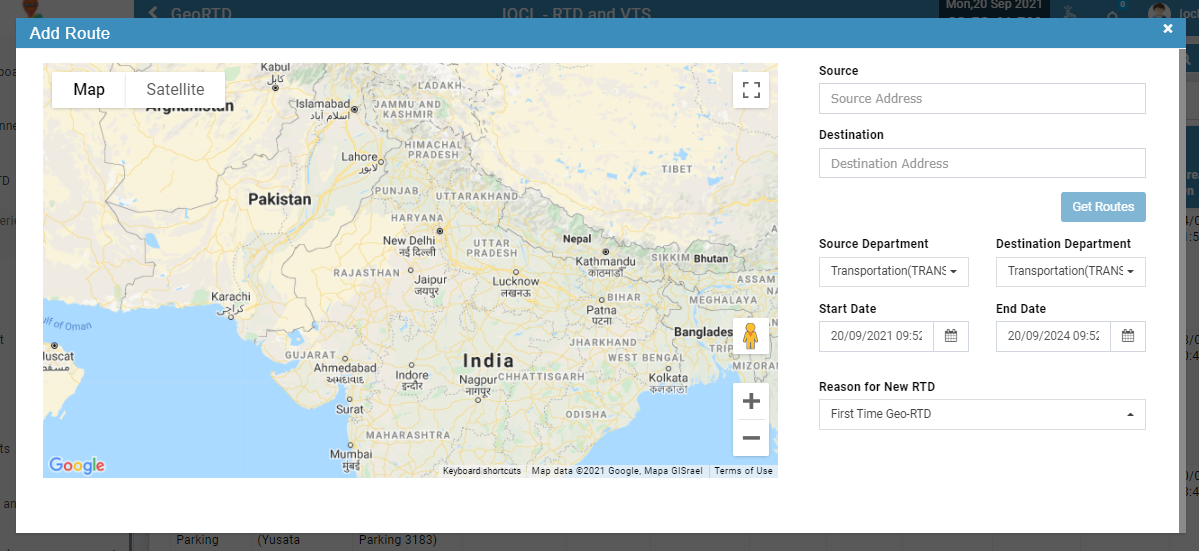
Task: Expand the Reason for New RTD dropdown
Action: 982,414
